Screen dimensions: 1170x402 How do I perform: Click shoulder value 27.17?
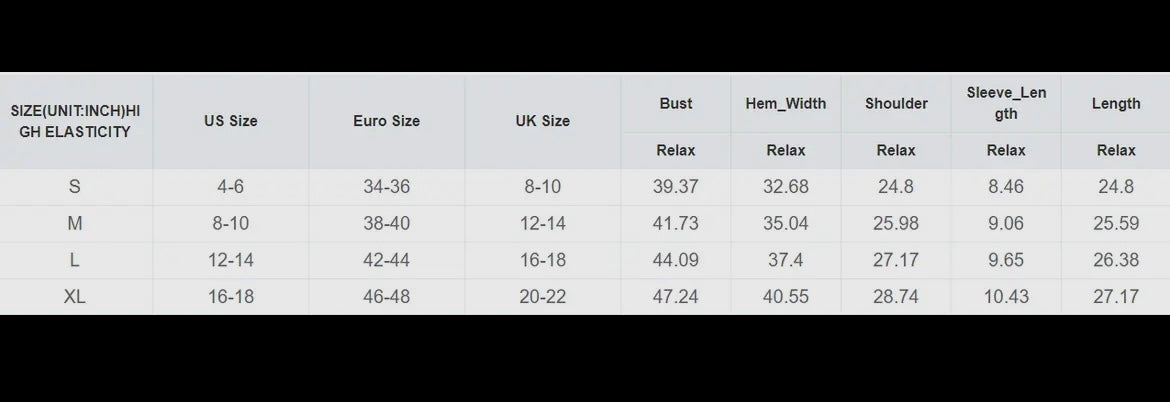pyautogui.click(x=896, y=260)
